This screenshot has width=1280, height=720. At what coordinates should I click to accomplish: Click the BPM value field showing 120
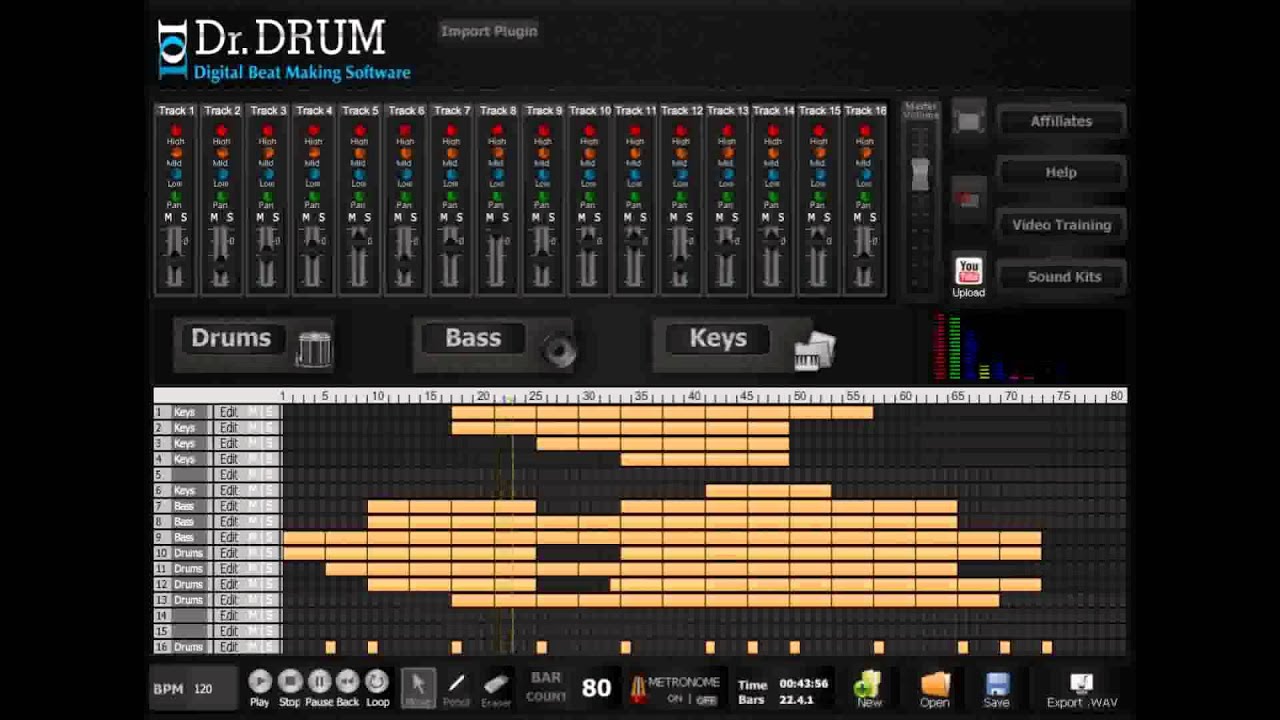[203, 689]
